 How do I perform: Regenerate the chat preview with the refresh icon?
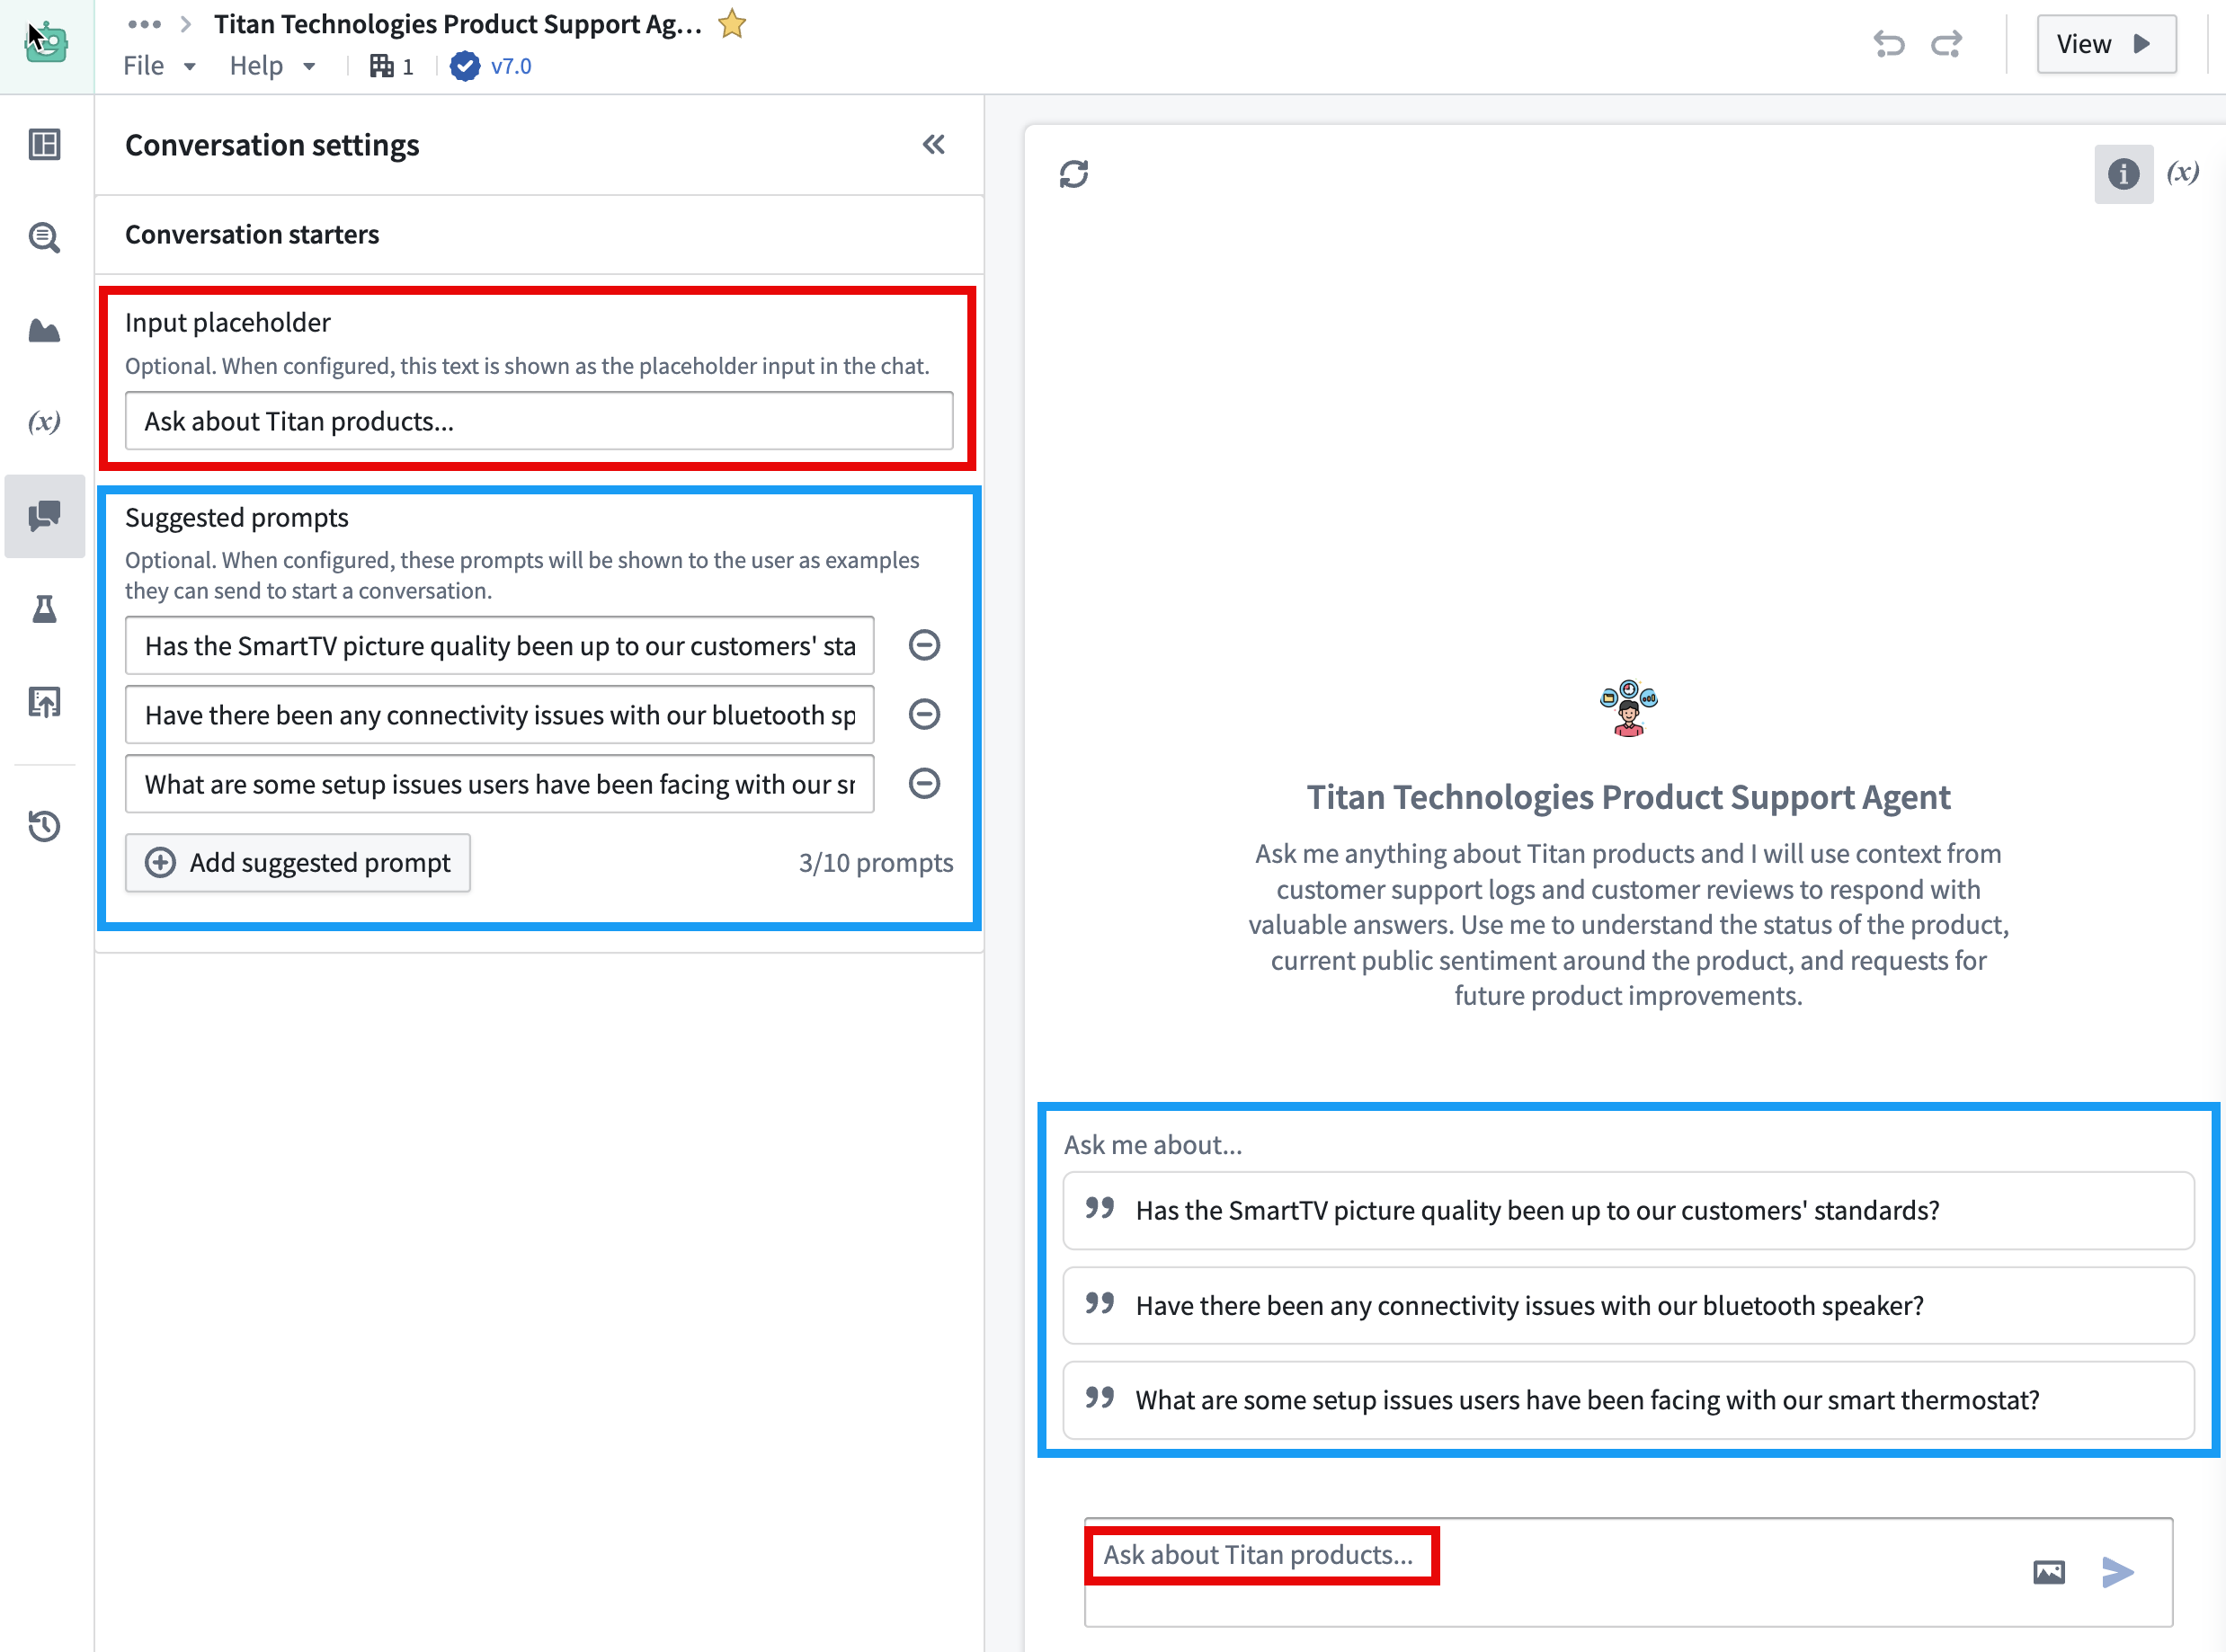click(1074, 174)
